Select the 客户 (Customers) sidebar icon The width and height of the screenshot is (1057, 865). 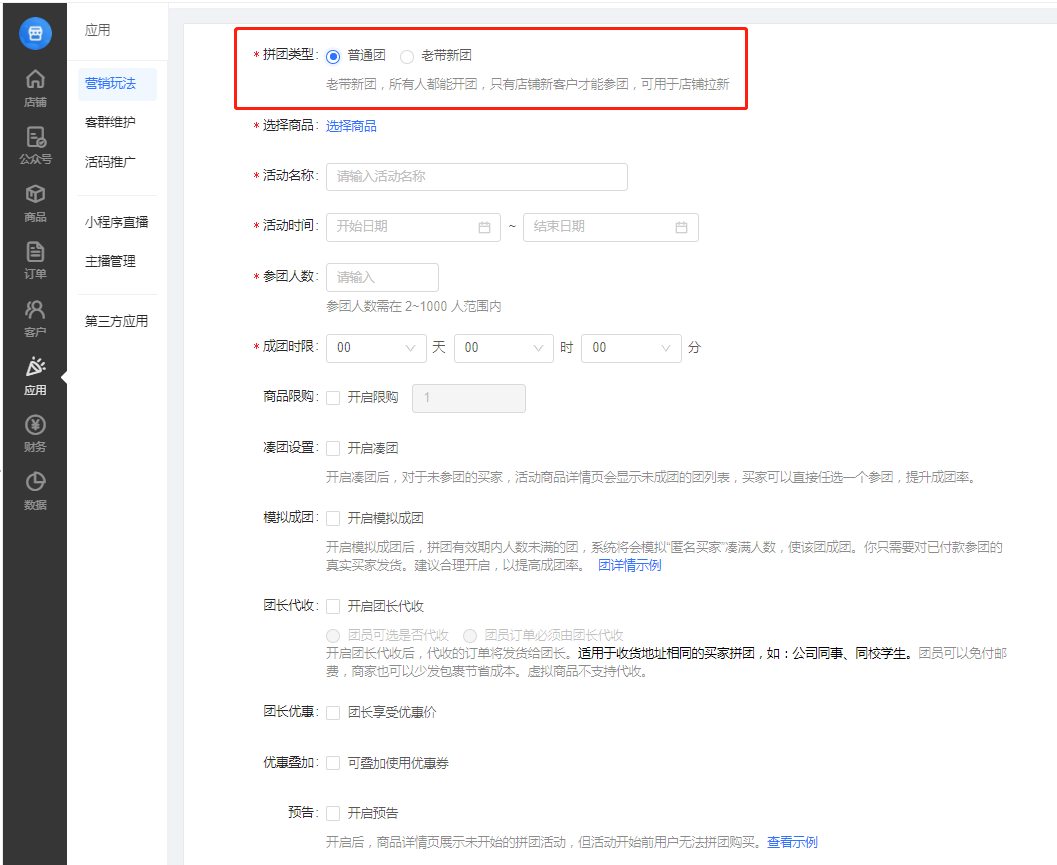35,316
